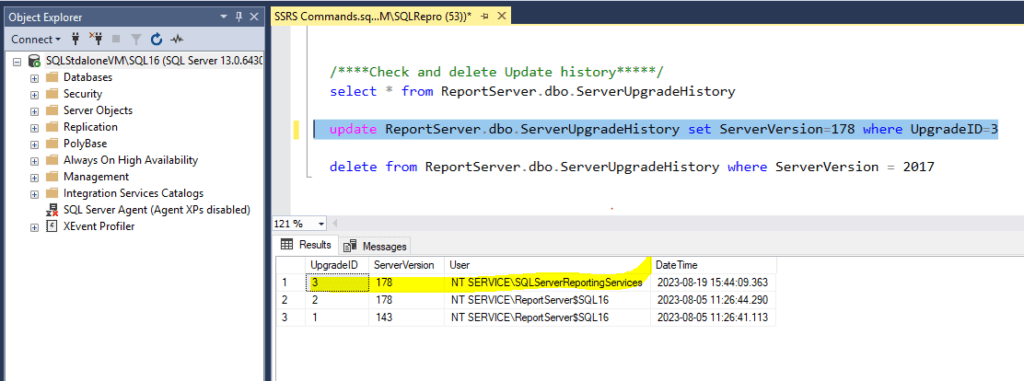Click the DateTime column header

coord(713,265)
